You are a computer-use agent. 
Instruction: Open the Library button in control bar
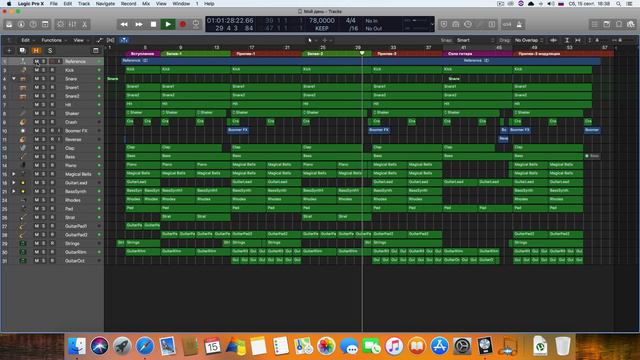[x=9, y=24]
